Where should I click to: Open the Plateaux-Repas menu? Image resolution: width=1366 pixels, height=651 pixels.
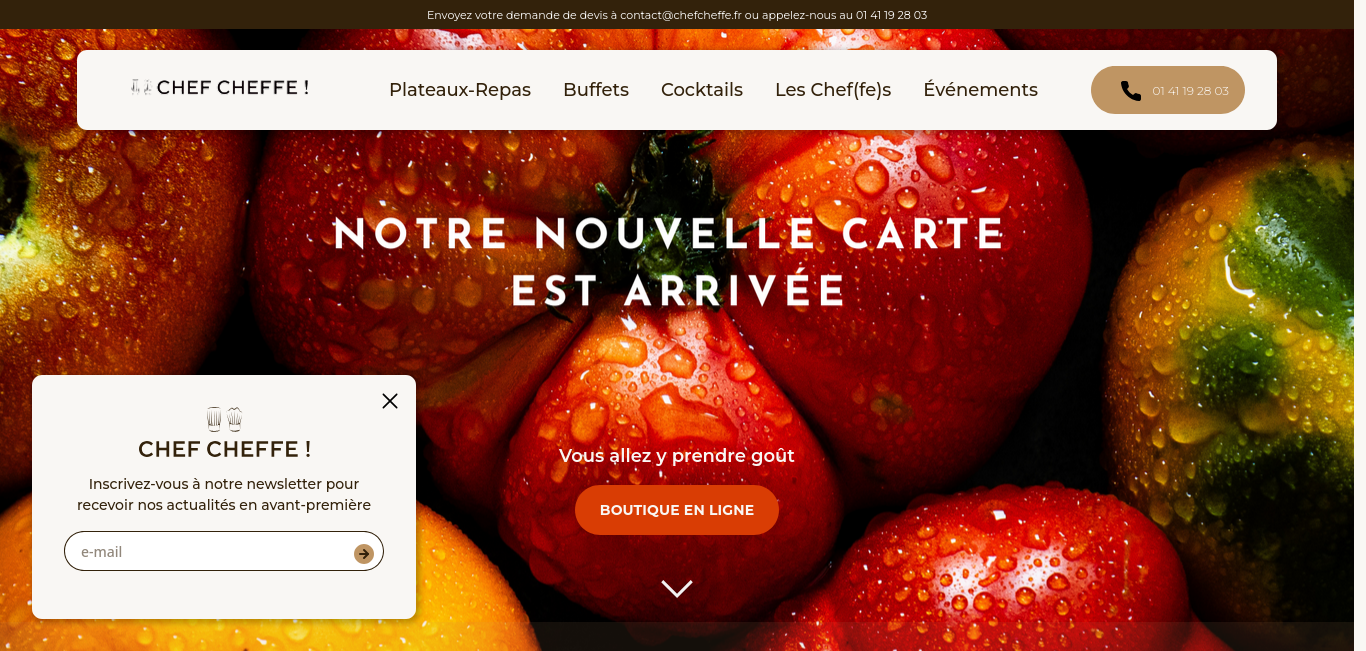[460, 90]
